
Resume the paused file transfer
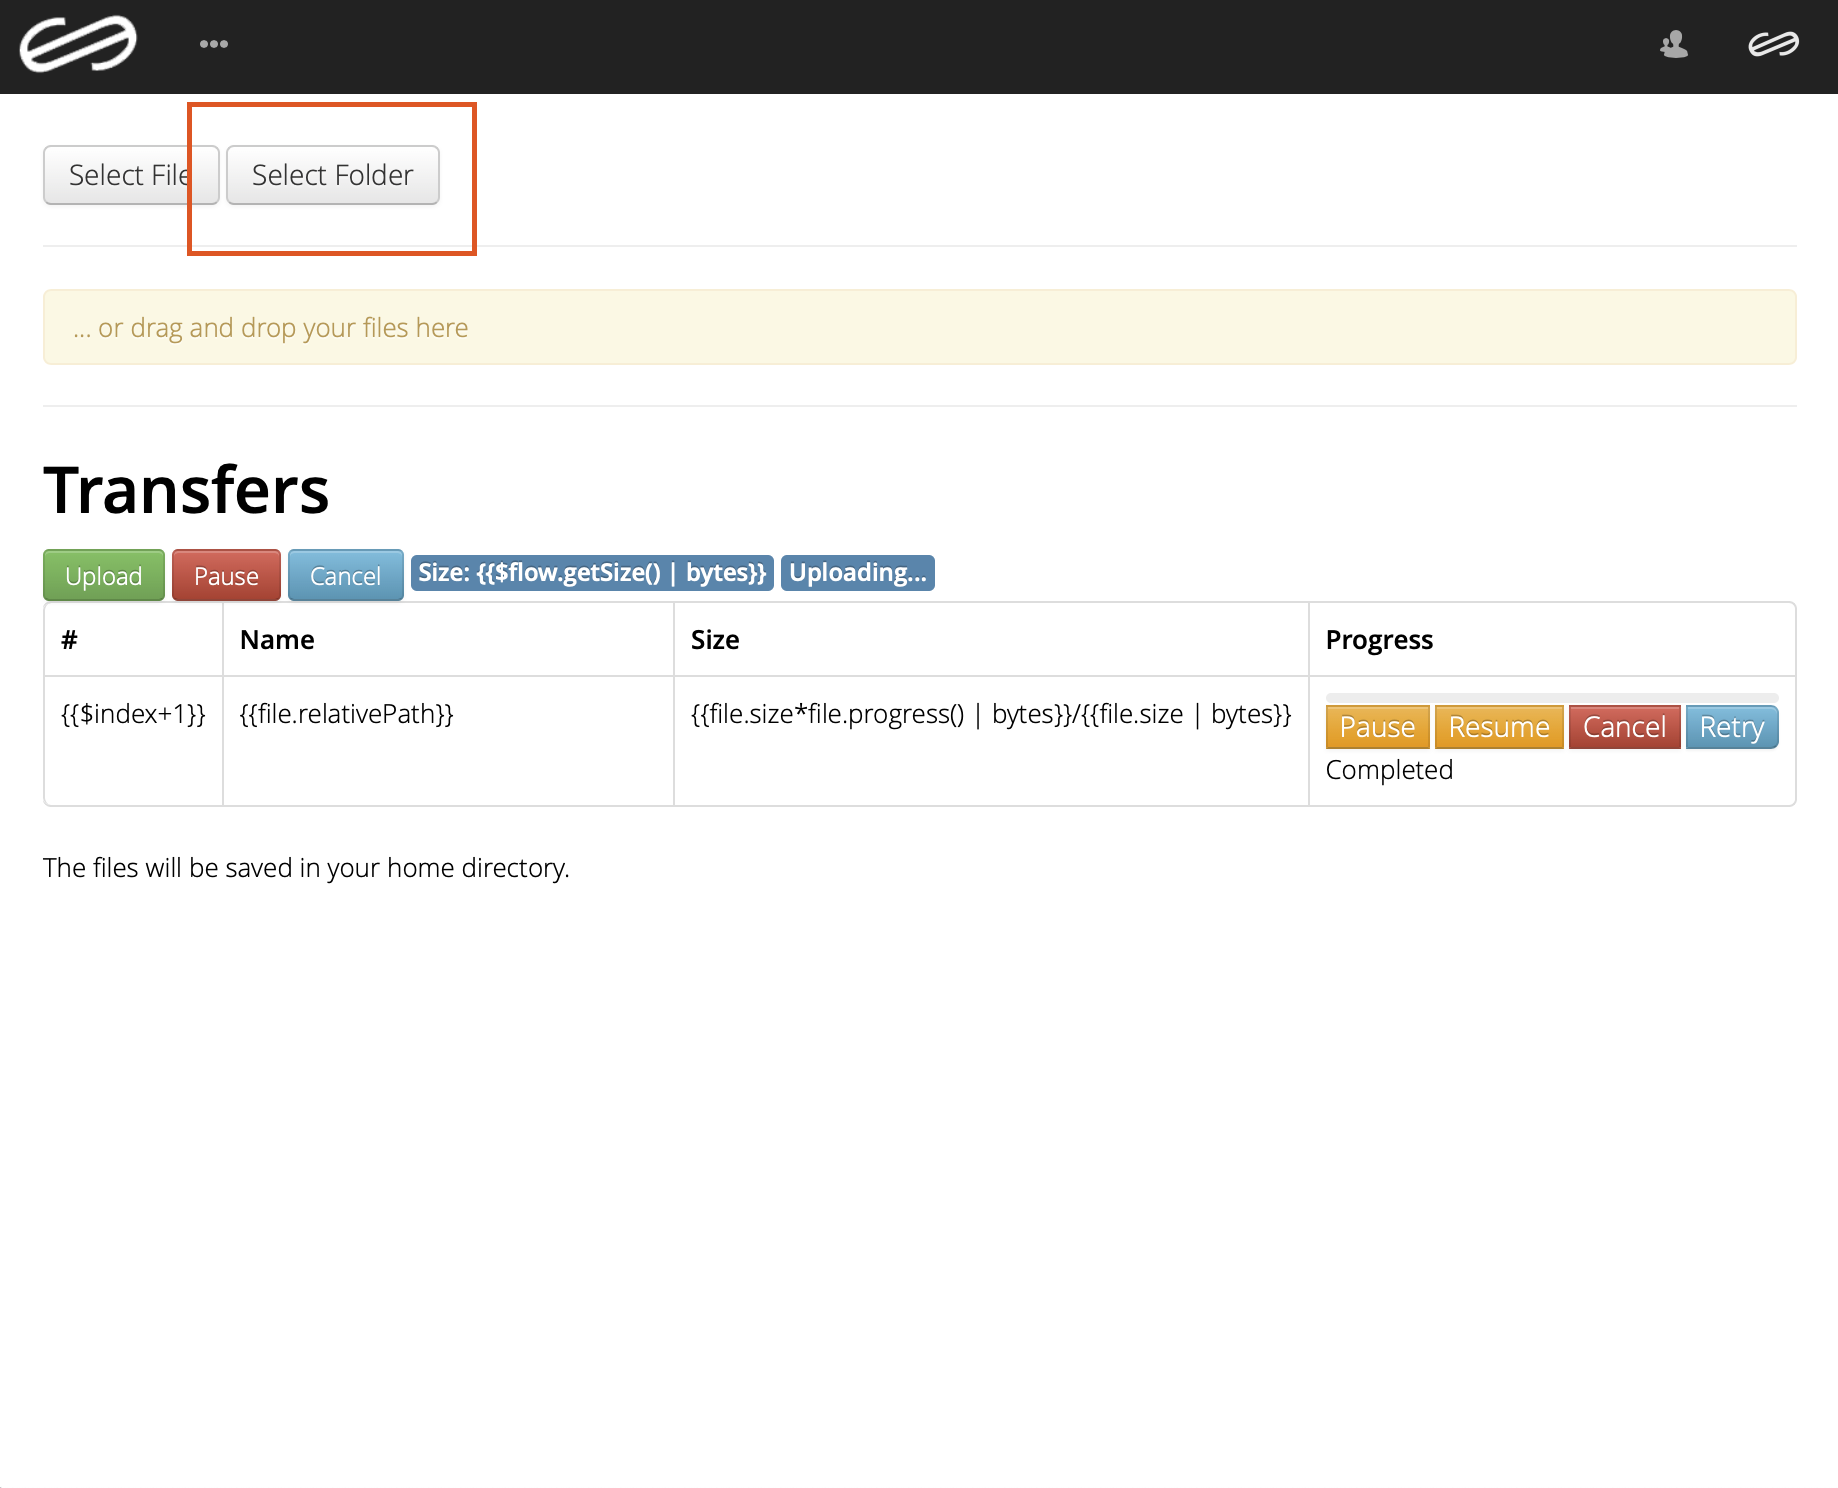pos(1498,727)
